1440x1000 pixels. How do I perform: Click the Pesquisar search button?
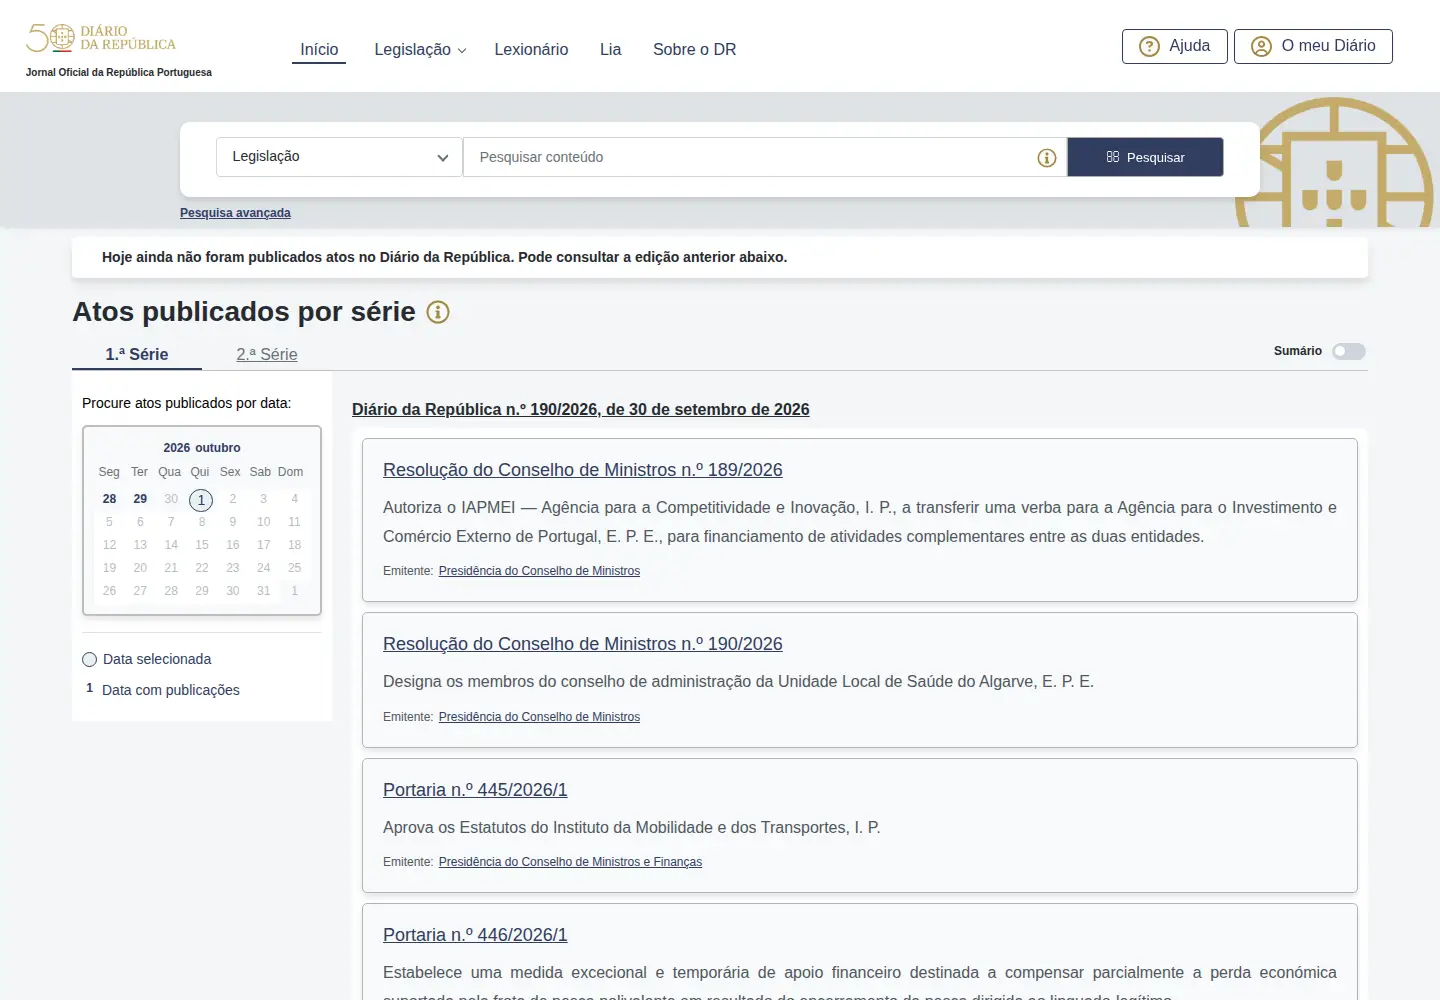coord(1145,157)
